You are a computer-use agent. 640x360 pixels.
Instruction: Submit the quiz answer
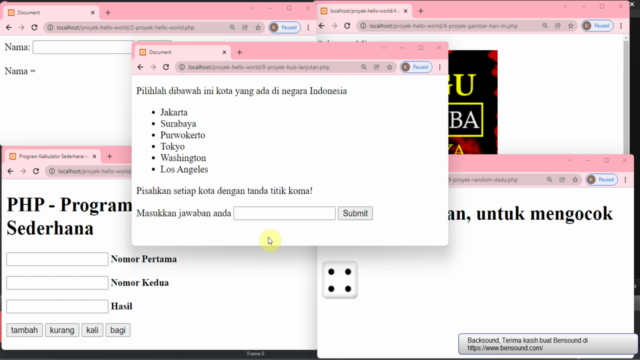point(355,213)
